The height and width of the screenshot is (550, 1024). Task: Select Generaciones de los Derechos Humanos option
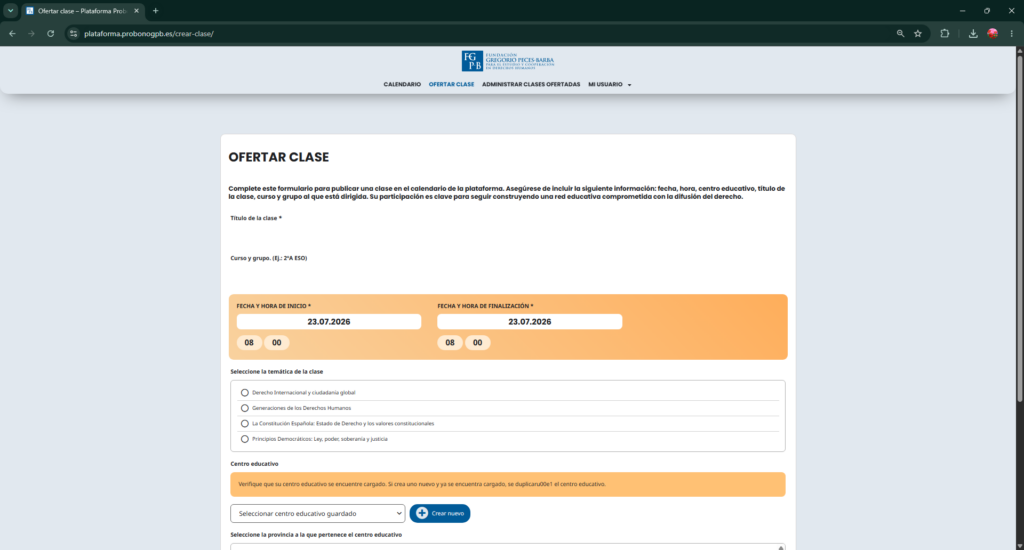[245, 408]
